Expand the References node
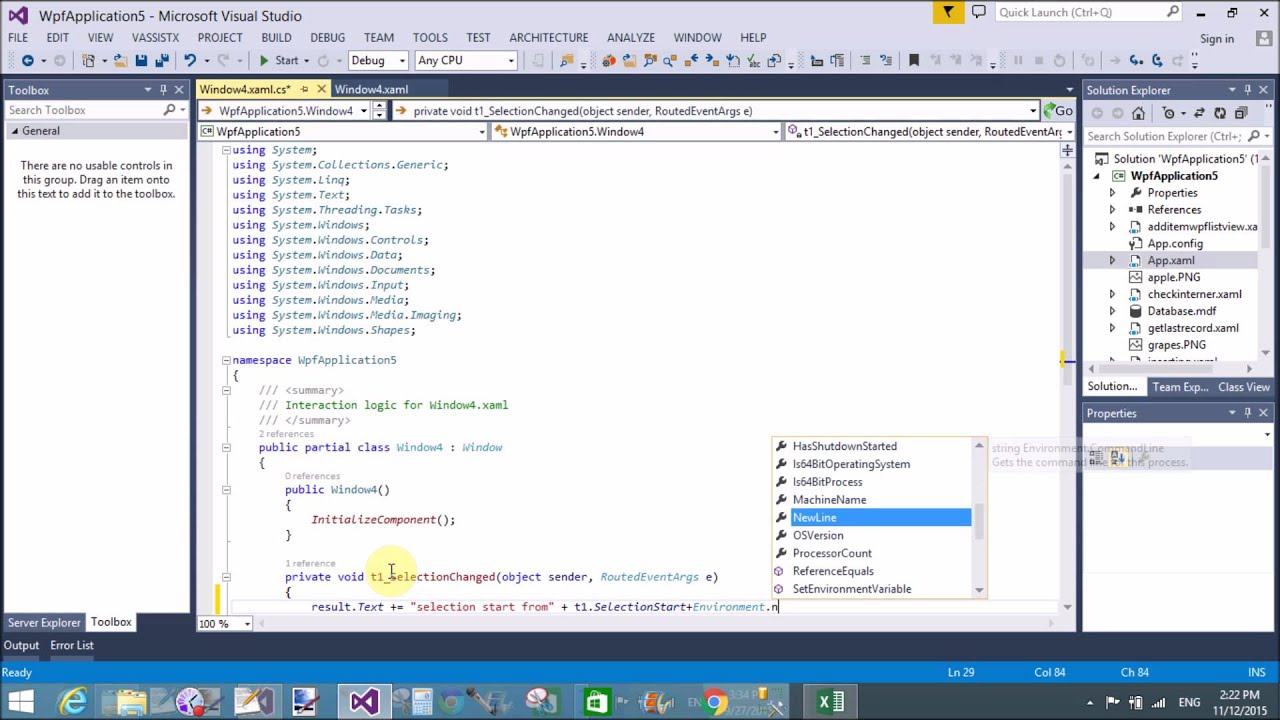This screenshot has height=720, width=1280. [1112, 210]
